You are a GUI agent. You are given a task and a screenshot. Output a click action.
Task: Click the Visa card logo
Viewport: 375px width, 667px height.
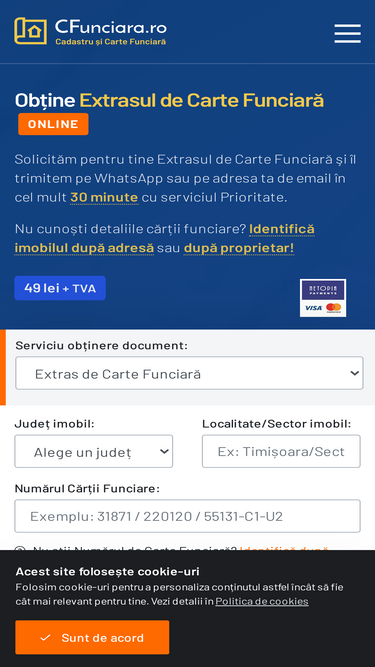(313, 308)
